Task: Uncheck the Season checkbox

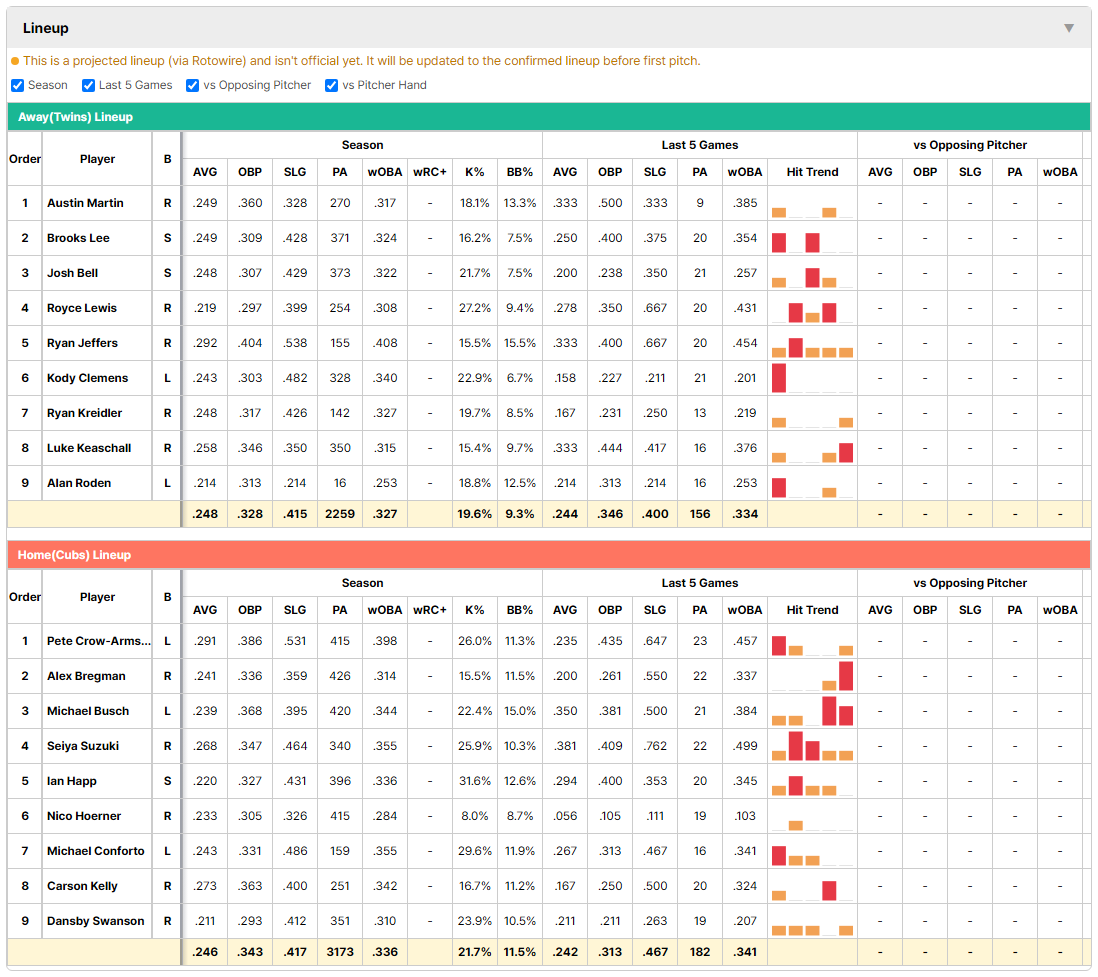Action: tap(18, 85)
